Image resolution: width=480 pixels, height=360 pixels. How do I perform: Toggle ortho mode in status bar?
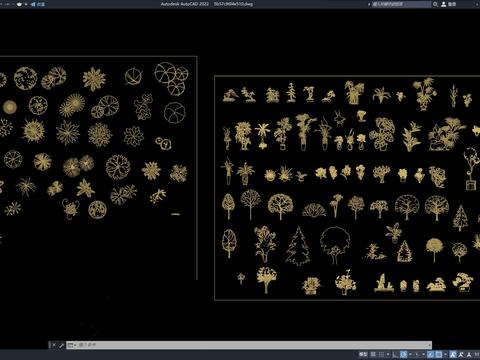point(395,354)
